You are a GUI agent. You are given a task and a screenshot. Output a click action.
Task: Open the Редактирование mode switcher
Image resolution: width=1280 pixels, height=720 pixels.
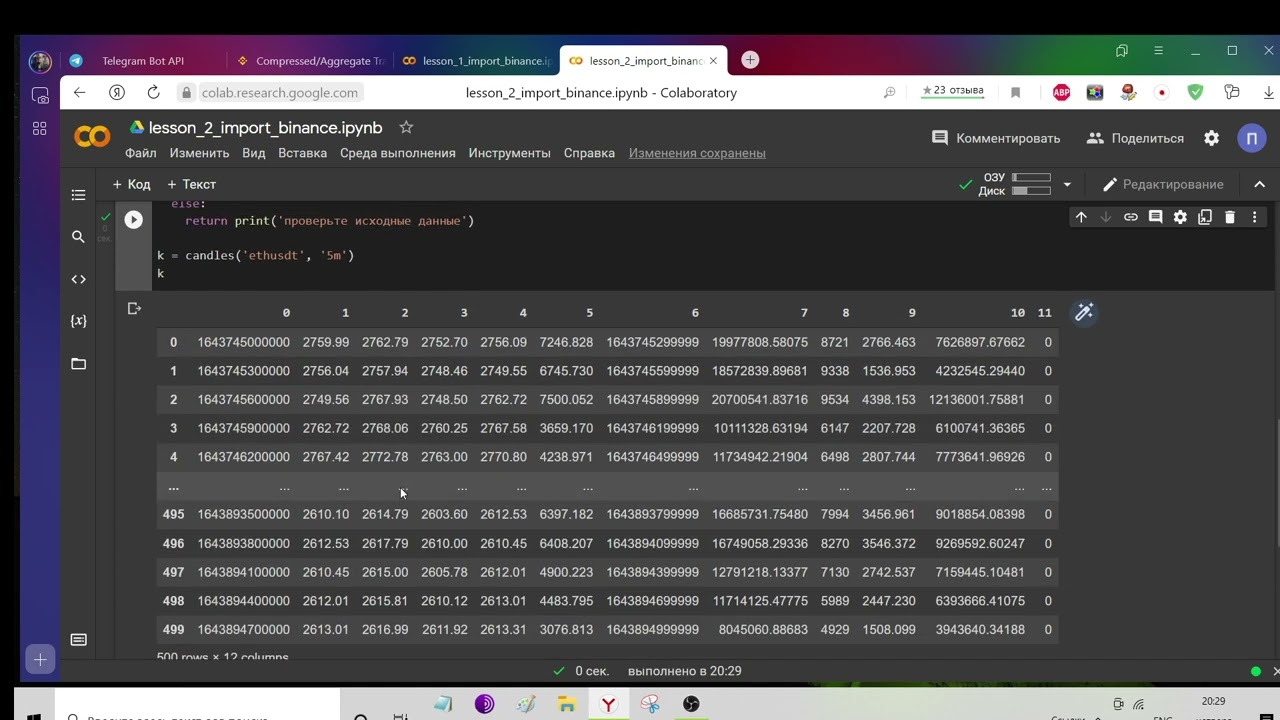click(x=1163, y=184)
